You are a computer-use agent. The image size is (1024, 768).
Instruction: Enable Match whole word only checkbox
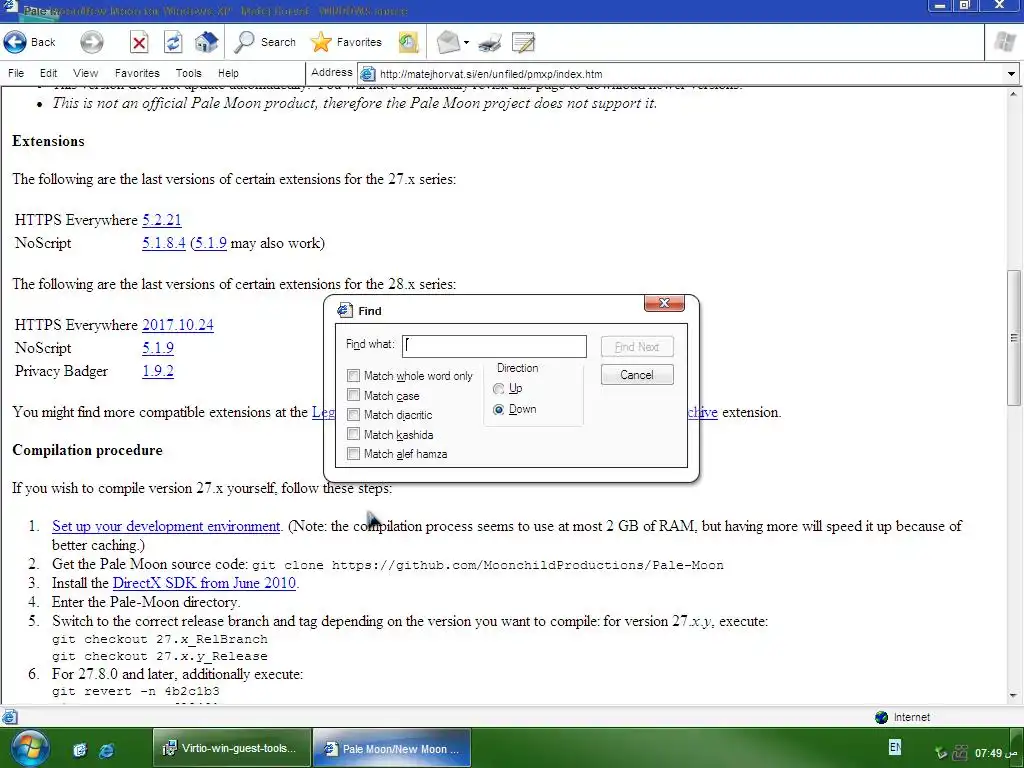pyautogui.click(x=353, y=376)
